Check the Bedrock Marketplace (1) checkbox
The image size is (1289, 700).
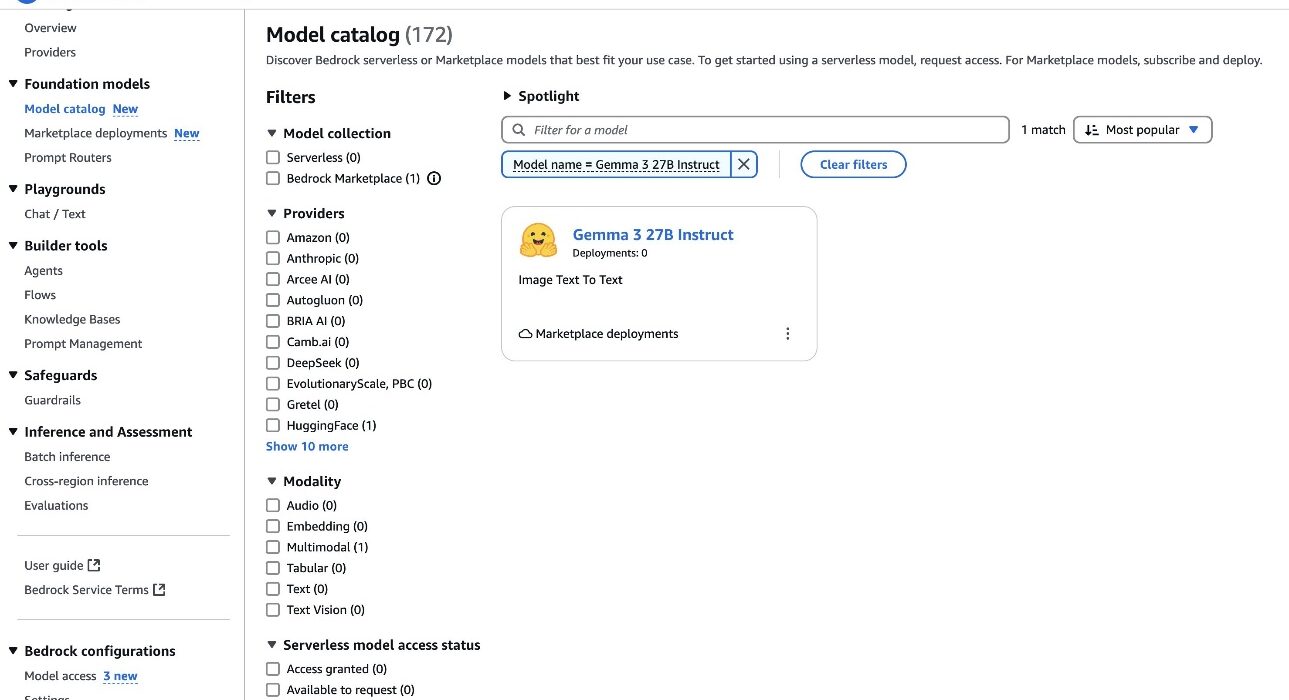[273, 179]
